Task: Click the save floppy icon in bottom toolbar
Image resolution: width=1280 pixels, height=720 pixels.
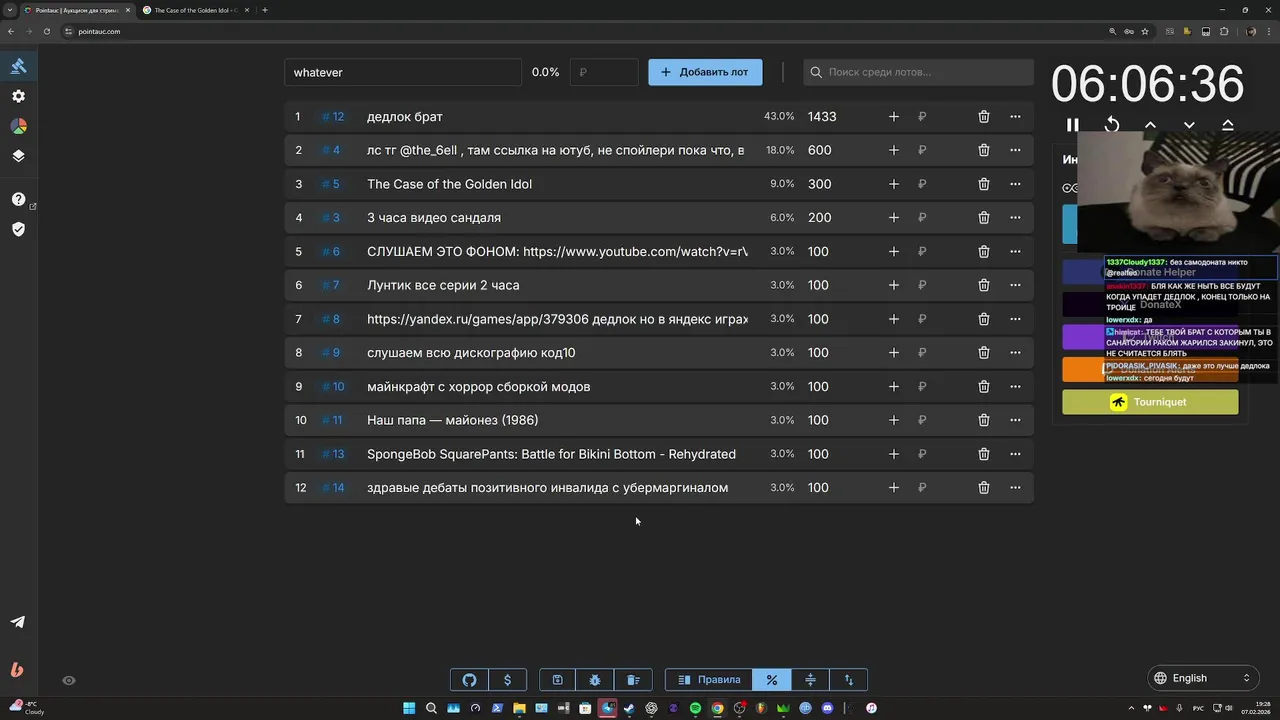Action: (557, 680)
